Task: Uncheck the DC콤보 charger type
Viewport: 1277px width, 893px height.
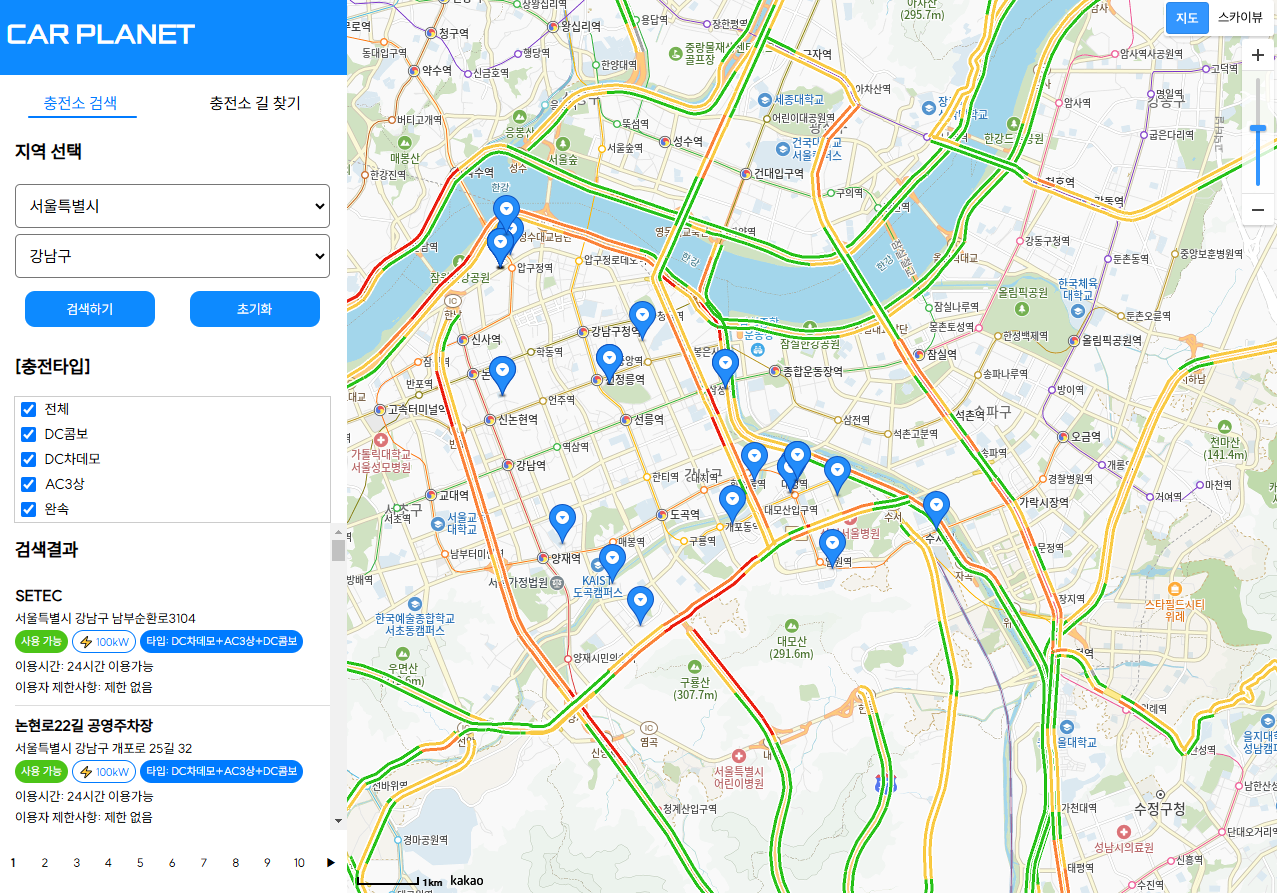Action: [29, 434]
